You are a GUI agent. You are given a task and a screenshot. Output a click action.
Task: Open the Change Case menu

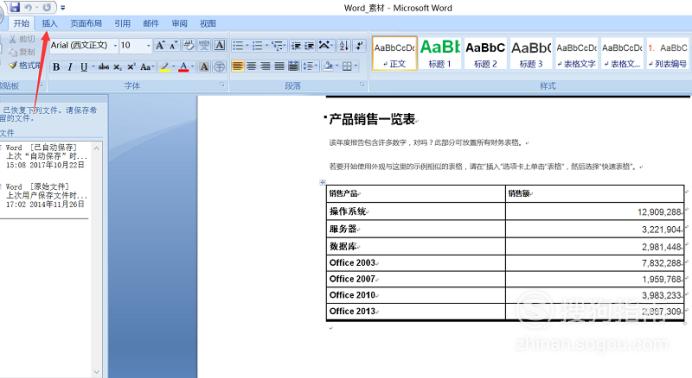(146, 67)
